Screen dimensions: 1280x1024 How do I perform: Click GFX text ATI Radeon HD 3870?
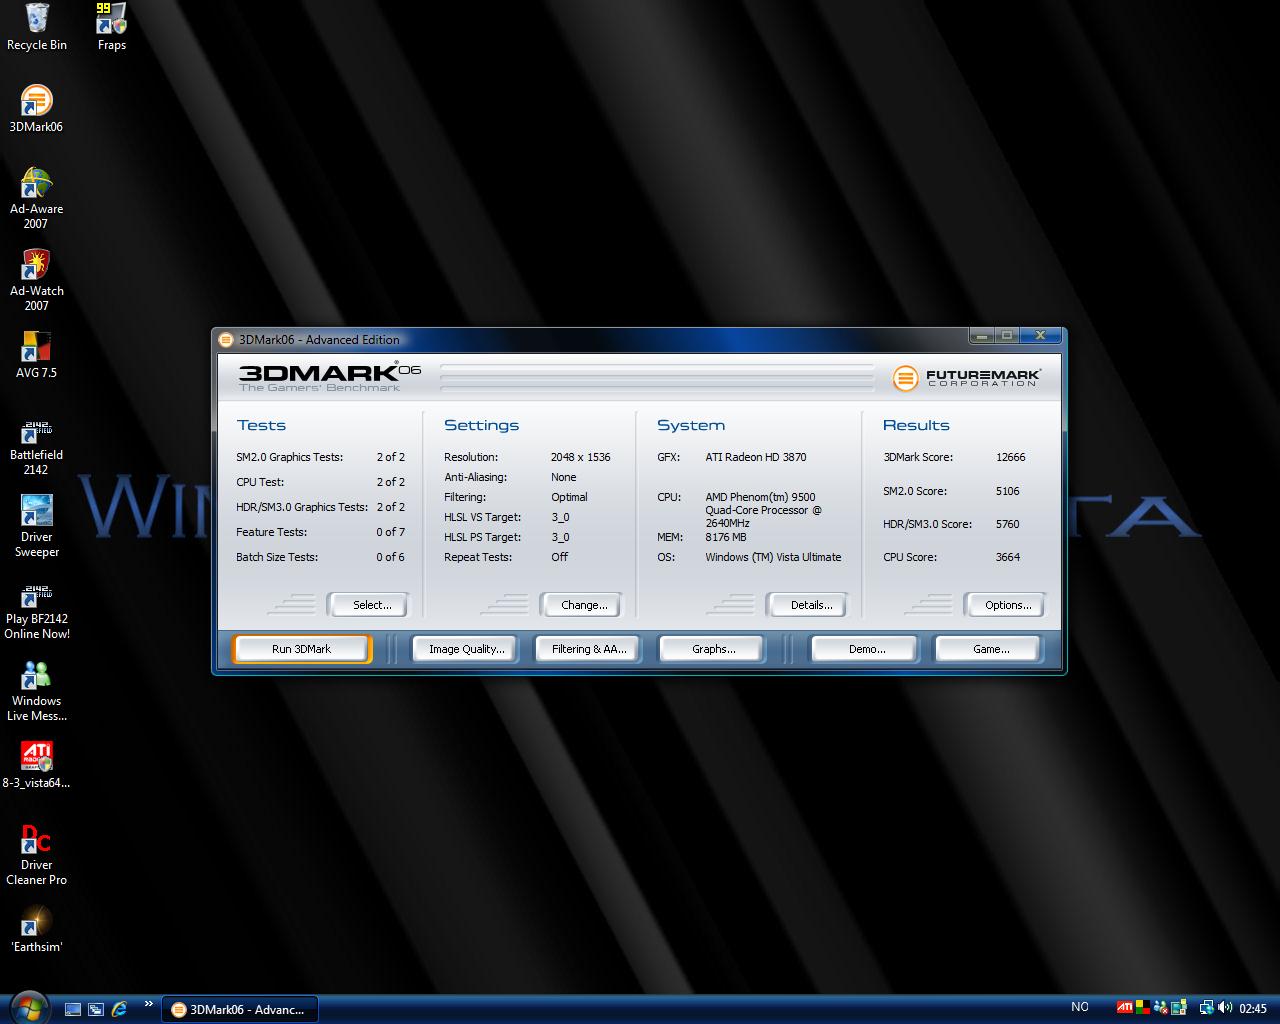(755, 457)
